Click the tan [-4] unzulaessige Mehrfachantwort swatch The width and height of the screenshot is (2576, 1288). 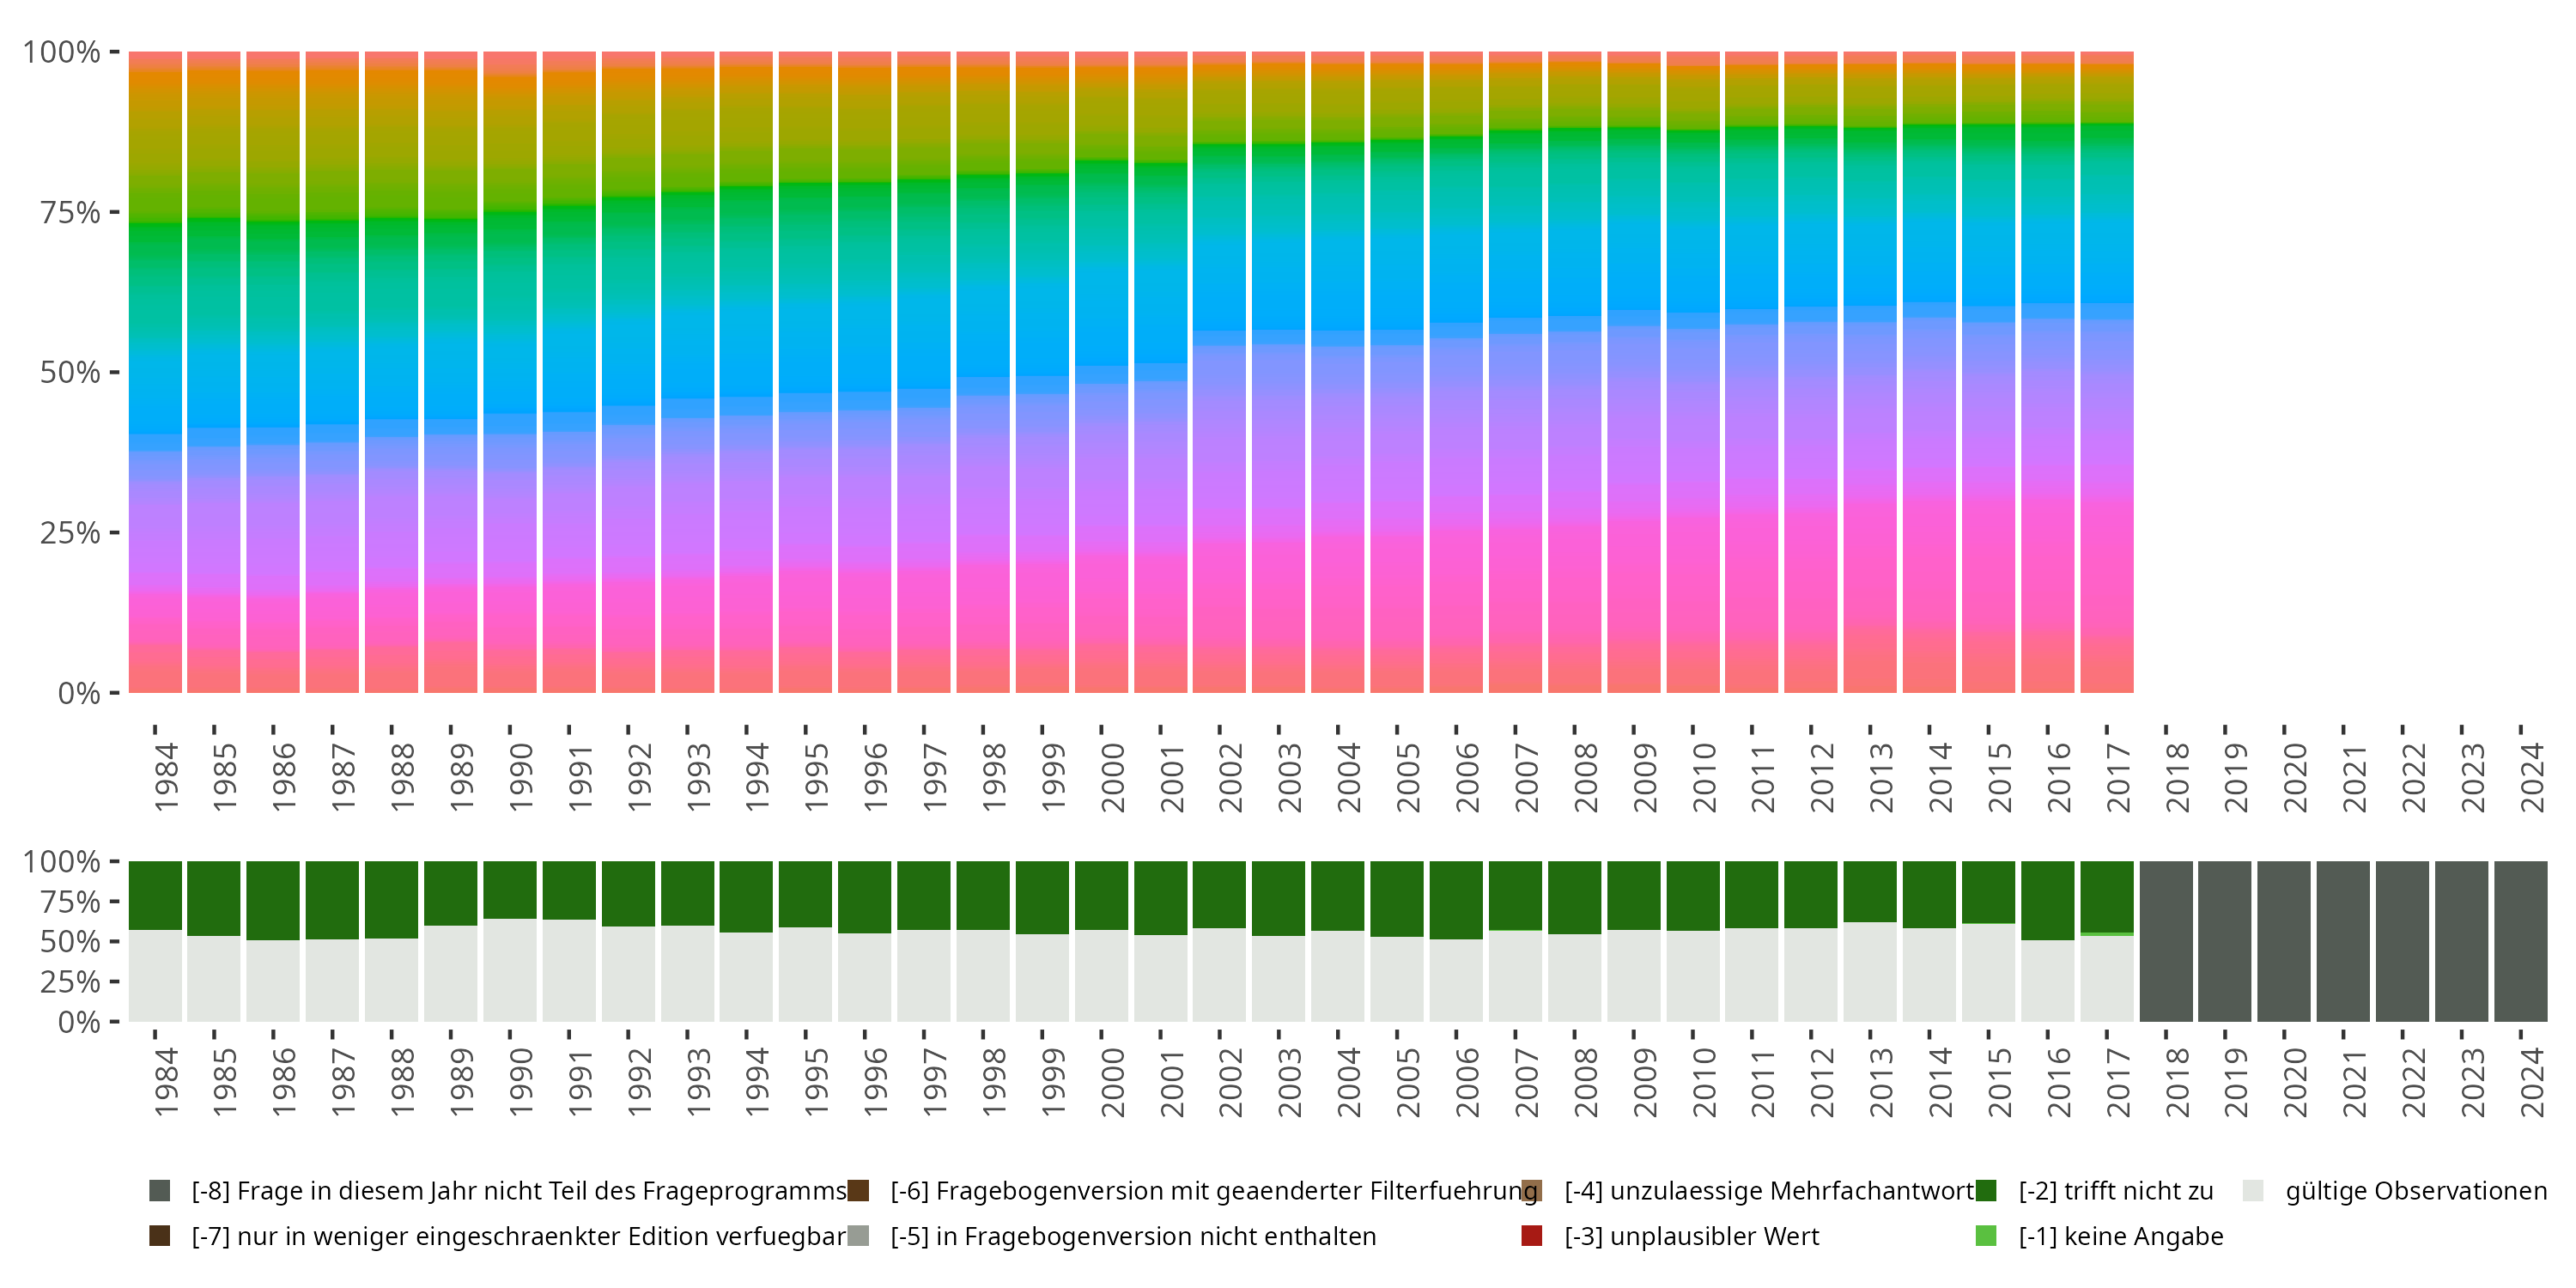pyautogui.click(x=1532, y=1190)
